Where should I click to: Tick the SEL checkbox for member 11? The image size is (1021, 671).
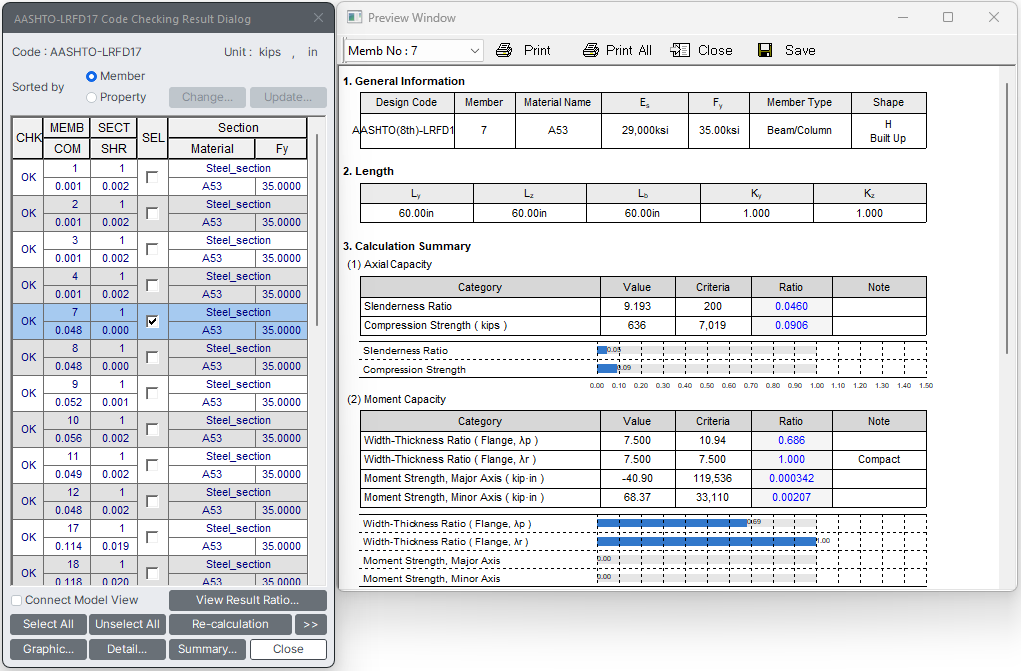point(152,465)
